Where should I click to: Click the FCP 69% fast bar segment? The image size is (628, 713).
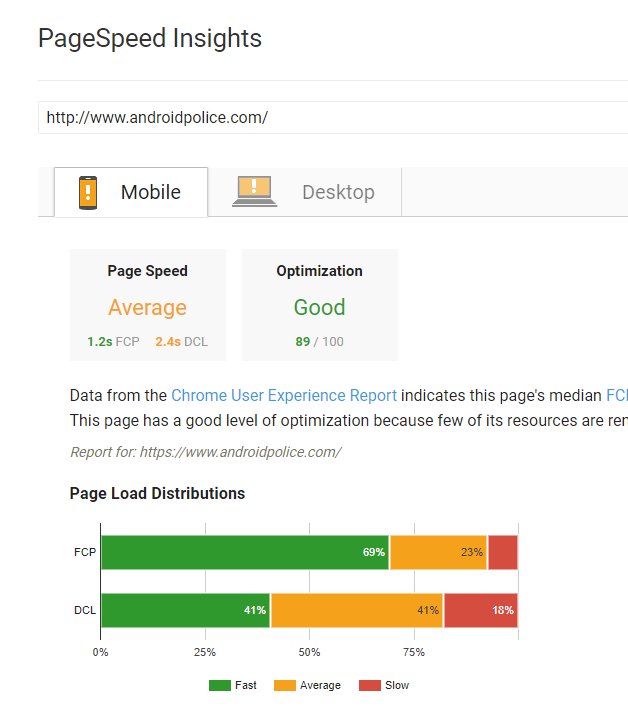(x=244, y=552)
